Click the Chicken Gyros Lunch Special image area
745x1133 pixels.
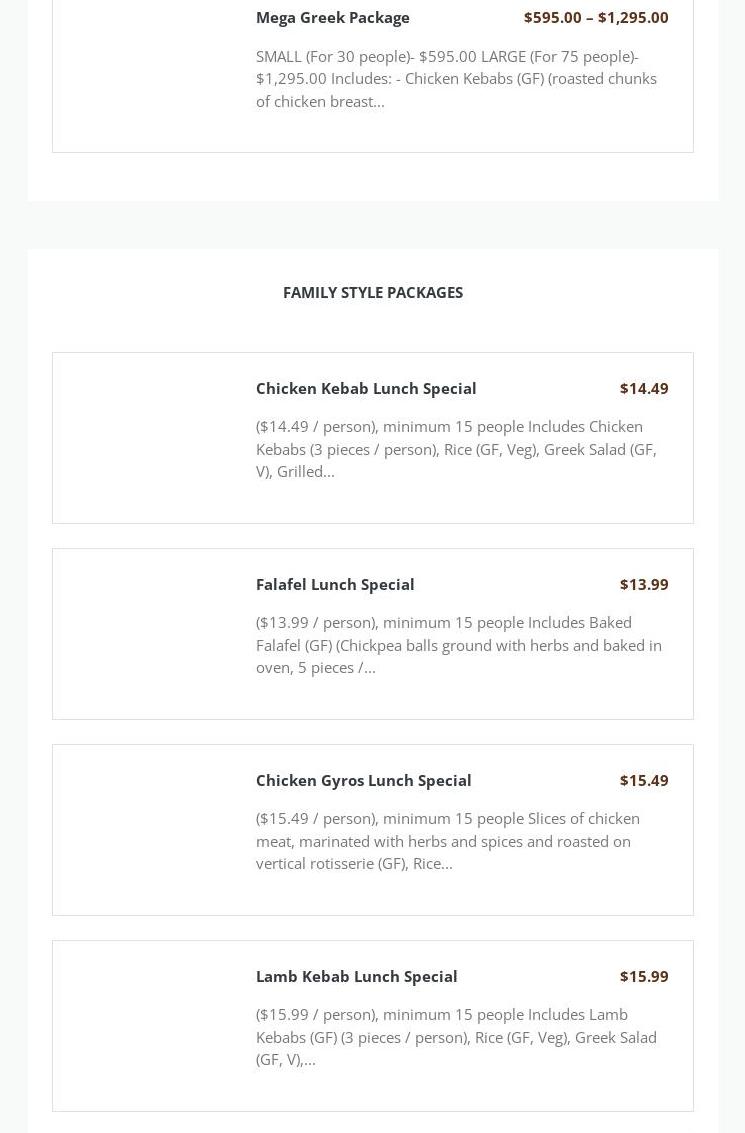click(x=150, y=830)
